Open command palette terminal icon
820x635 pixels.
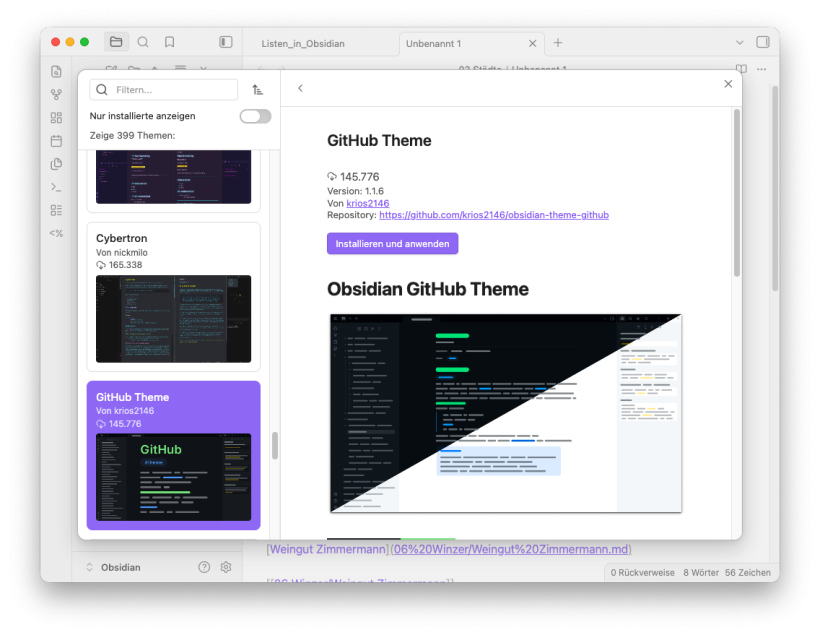[56, 187]
